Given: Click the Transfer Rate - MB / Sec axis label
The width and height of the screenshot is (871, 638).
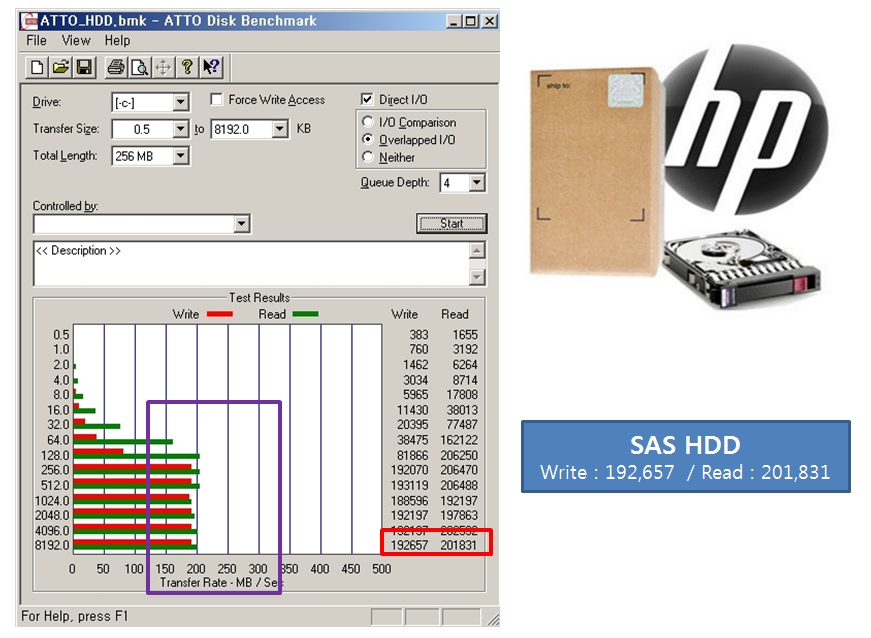Looking at the screenshot, I should tap(221, 582).
